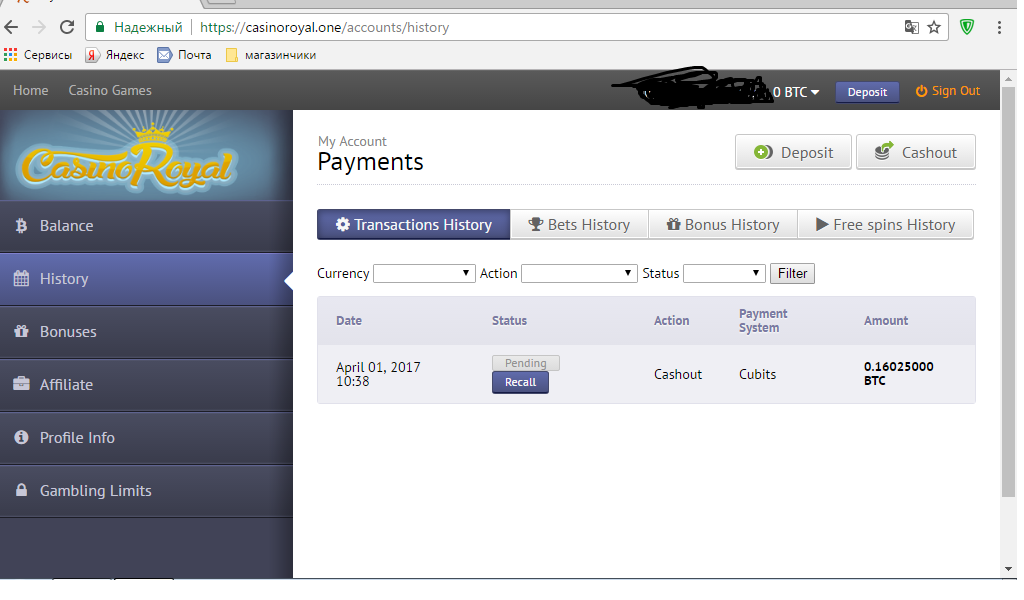
Task: Switch to Bets History tab
Action: tap(579, 225)
